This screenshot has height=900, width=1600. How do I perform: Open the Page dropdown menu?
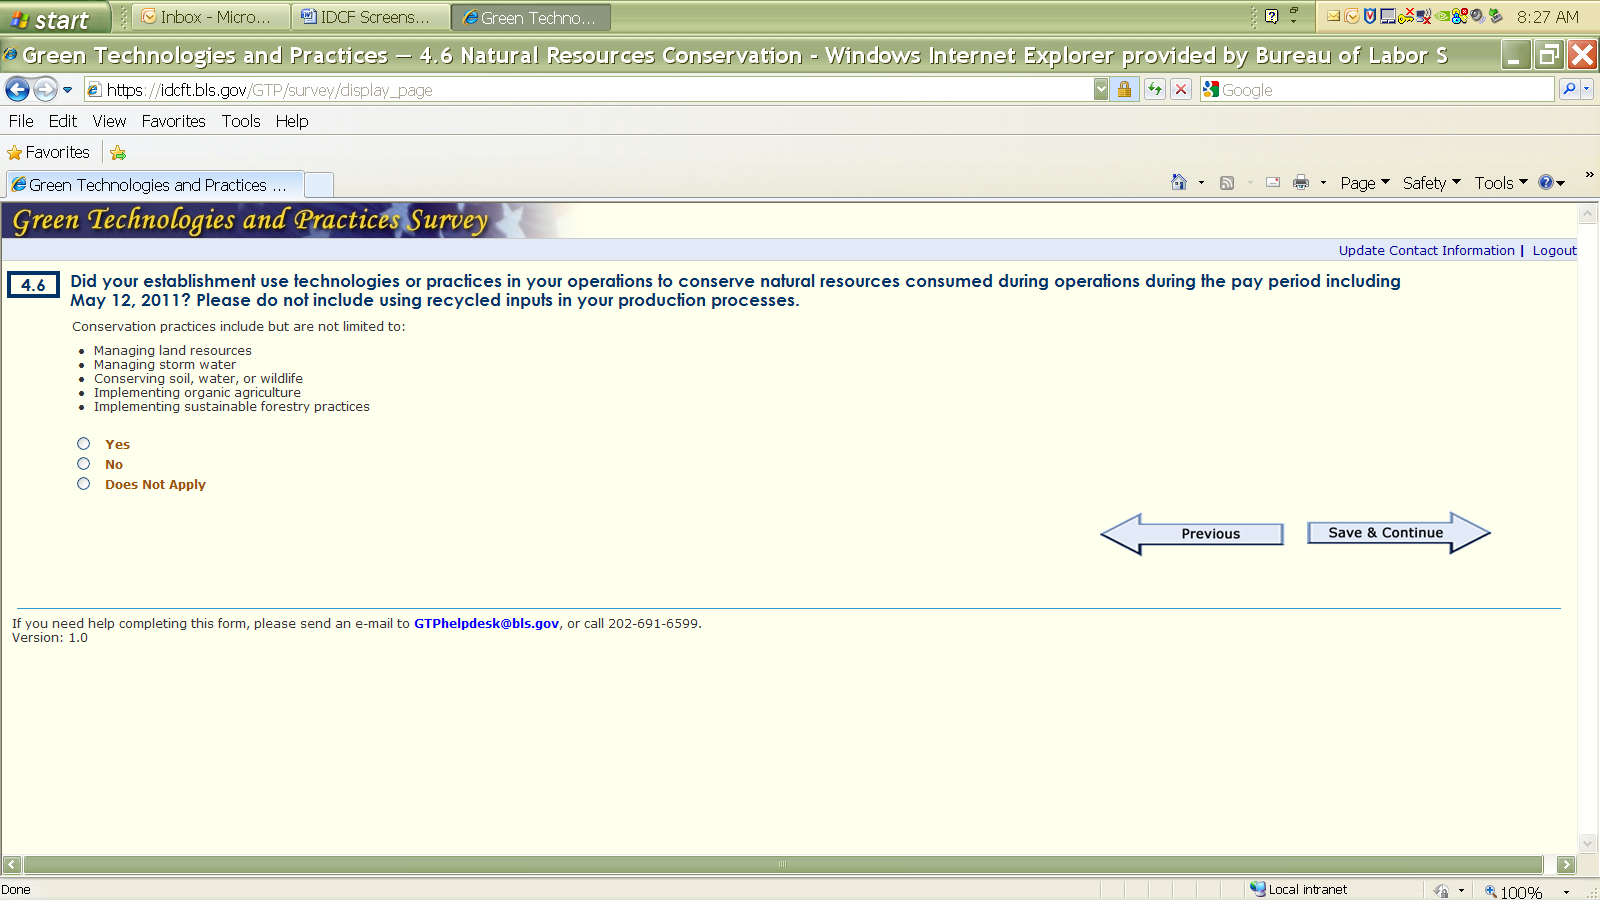coord(1364,183)
